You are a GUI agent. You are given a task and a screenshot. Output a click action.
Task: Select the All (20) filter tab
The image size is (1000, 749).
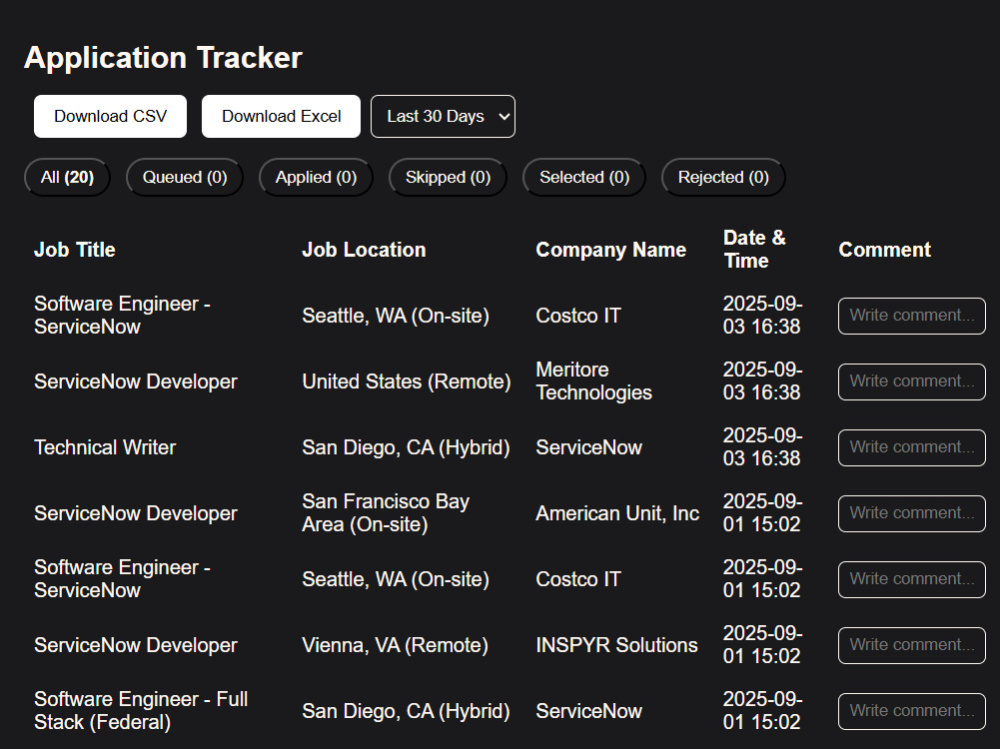point(67,177)
